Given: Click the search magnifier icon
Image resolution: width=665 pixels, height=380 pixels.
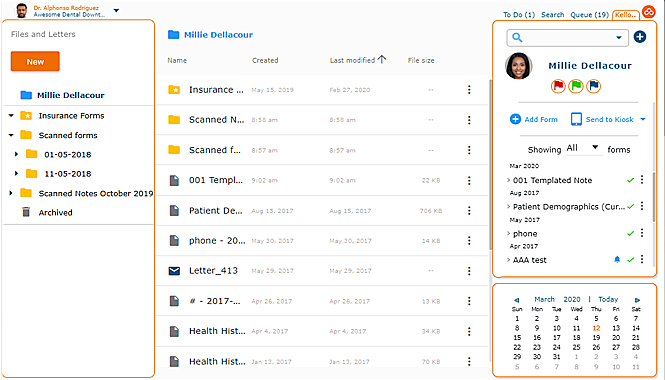Looking at the screenshot, I should coord(517,38).
